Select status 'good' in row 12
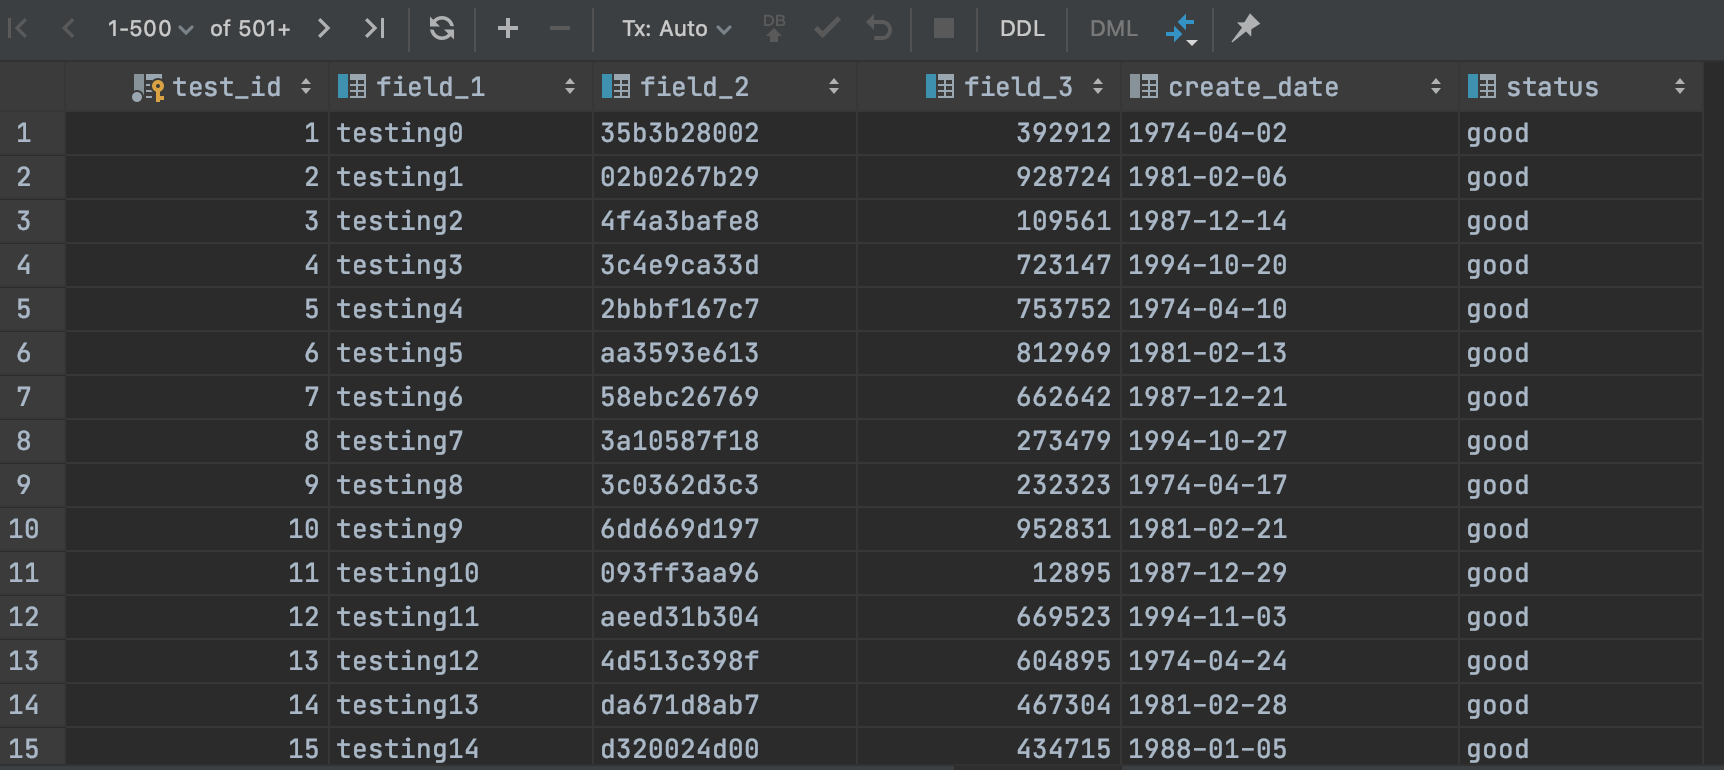Image resolution: width=1724 pixels, height=770 pixels. click(1581, 617)
